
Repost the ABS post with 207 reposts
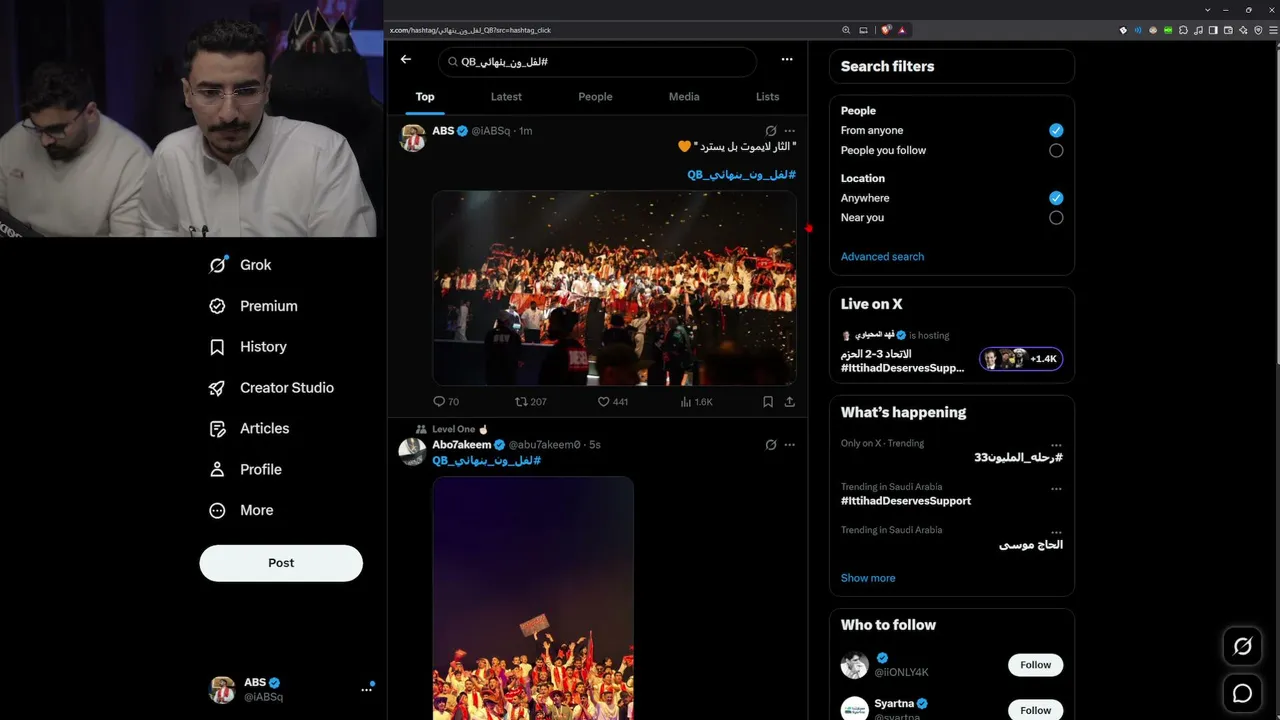pos(530,402)
